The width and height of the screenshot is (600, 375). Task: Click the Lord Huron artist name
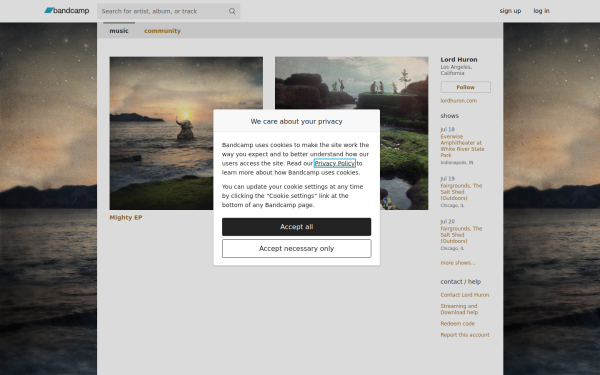(x=459, y=60)
